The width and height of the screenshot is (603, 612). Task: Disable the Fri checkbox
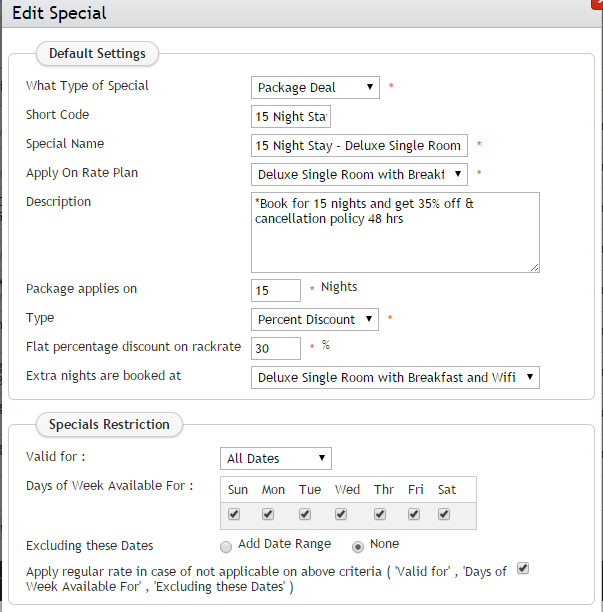tap(414, 514)
